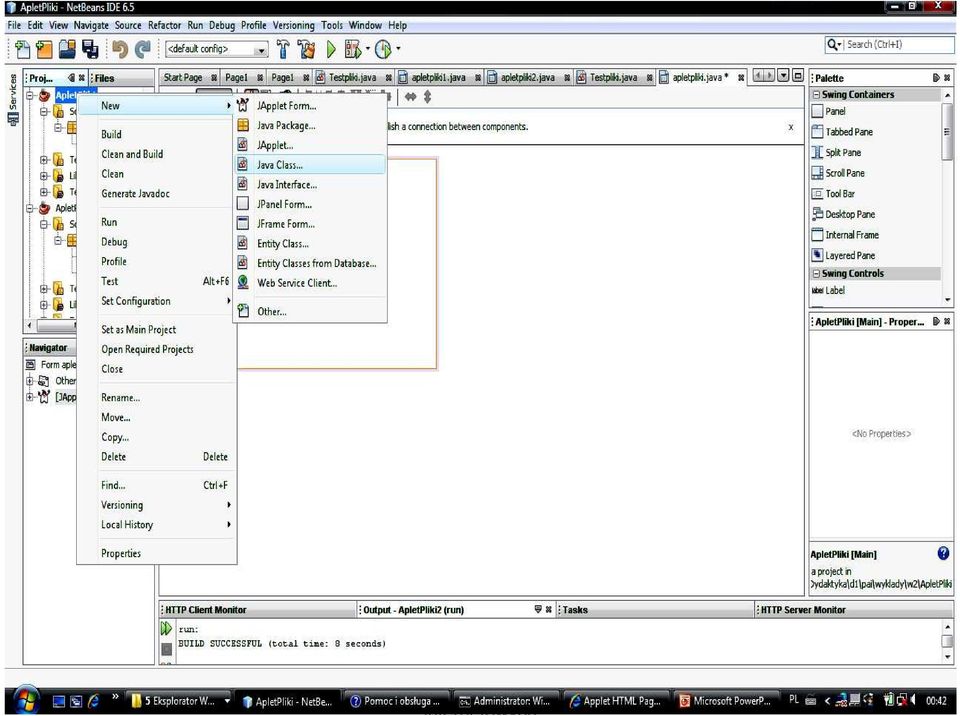Expand the Other node in Navigator
Viewport: 960px width, 716px height.
click(x=29, y=381)
